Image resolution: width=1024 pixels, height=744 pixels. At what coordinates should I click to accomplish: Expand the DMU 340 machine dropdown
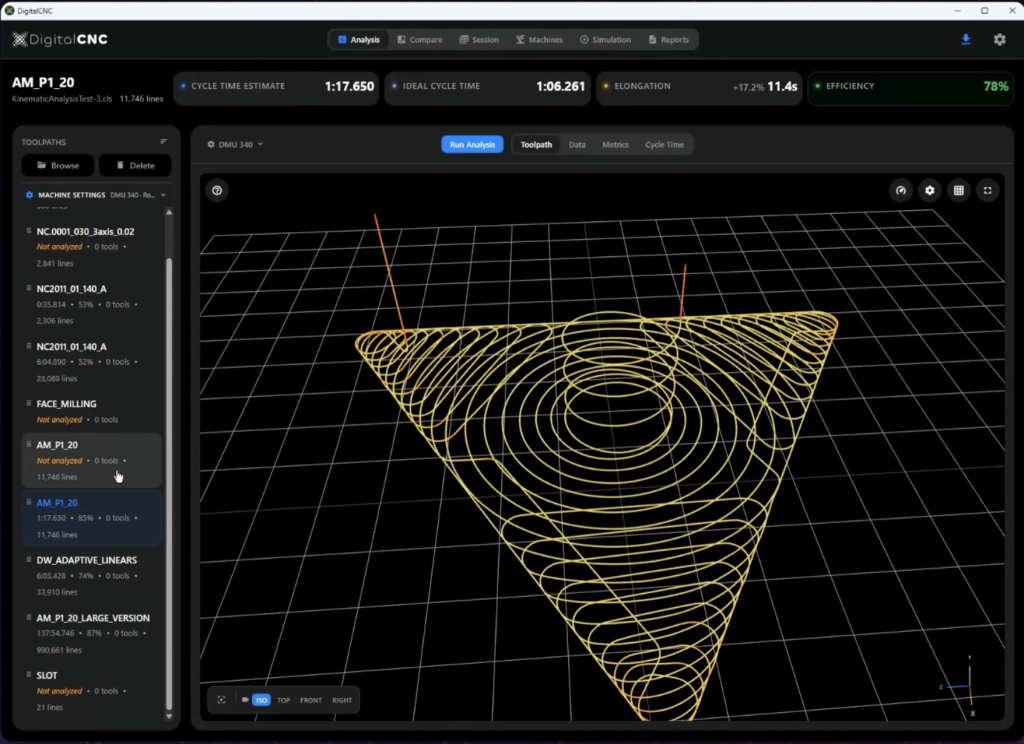(x=235, y=145)
